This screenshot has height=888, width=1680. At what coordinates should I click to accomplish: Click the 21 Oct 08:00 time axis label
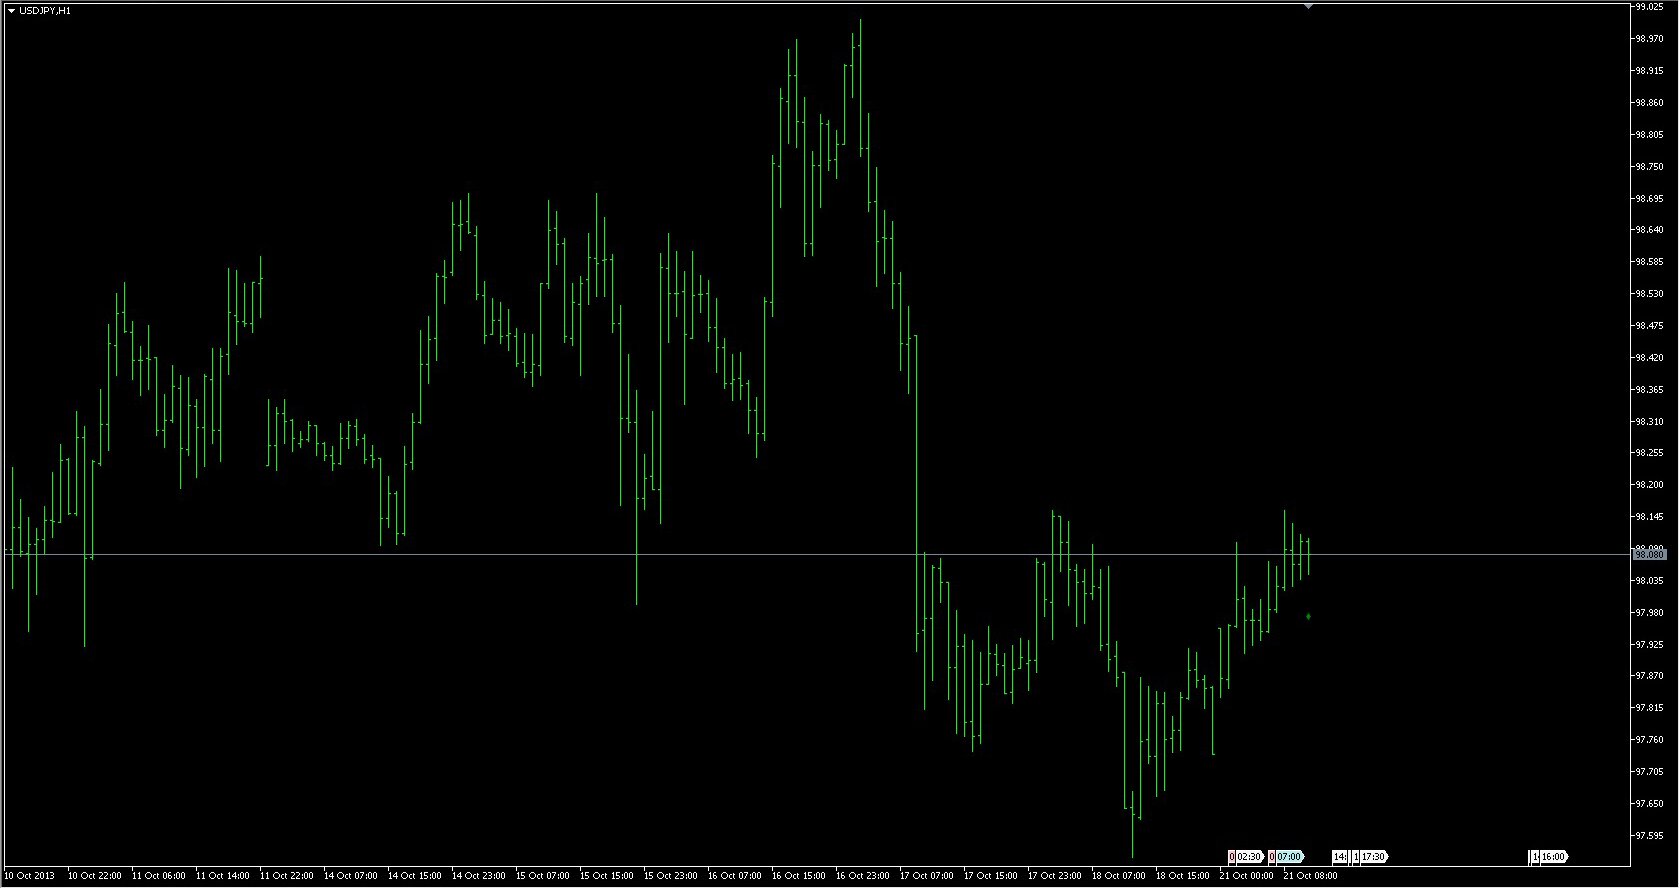tap(1310, 876)
